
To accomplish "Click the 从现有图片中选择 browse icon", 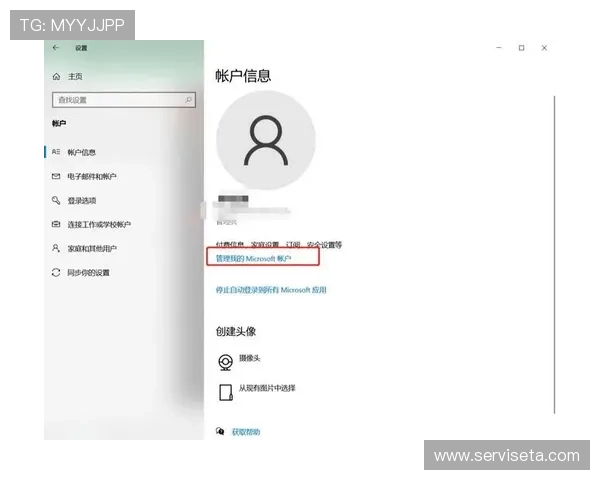I will [226, 392].
